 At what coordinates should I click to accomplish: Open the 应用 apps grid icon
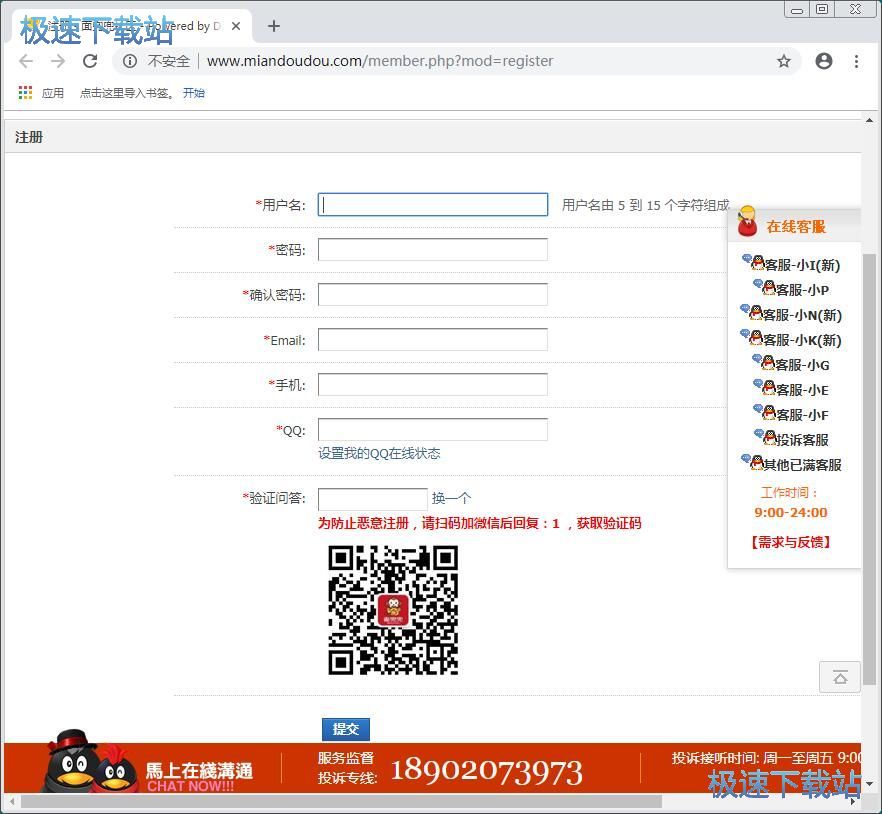coord(25,93)
